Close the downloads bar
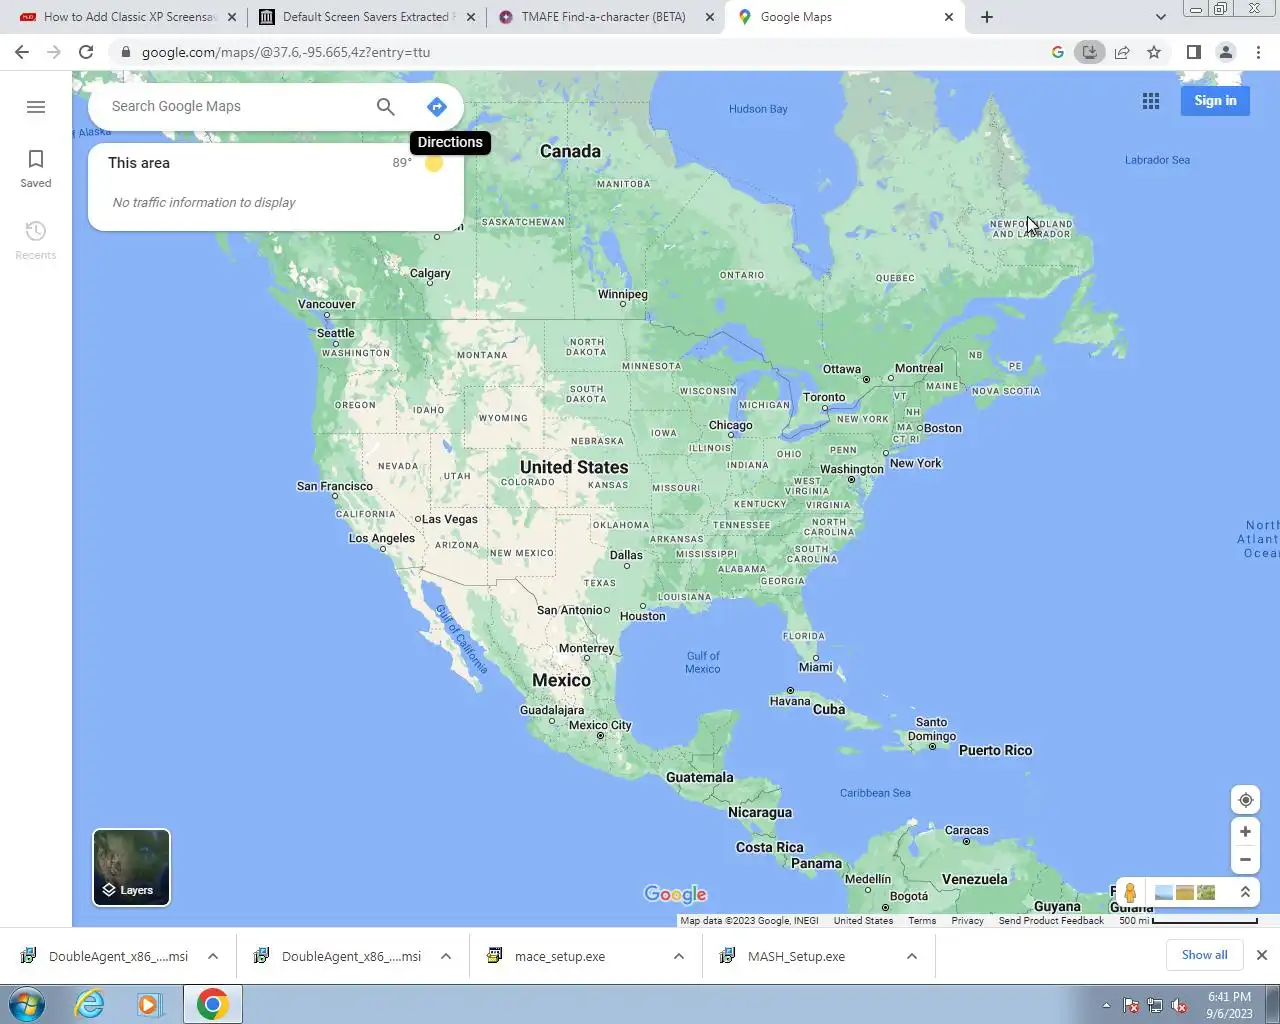 [x=1262, y=955]
